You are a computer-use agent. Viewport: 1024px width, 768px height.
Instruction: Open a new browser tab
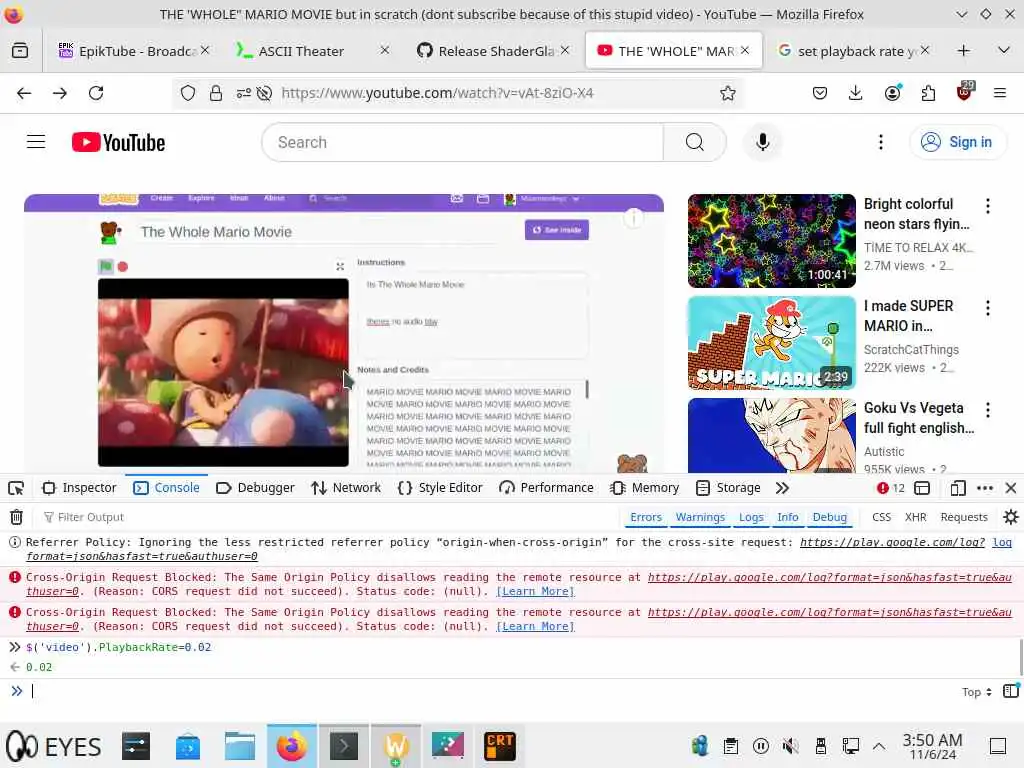coord(963,50)
